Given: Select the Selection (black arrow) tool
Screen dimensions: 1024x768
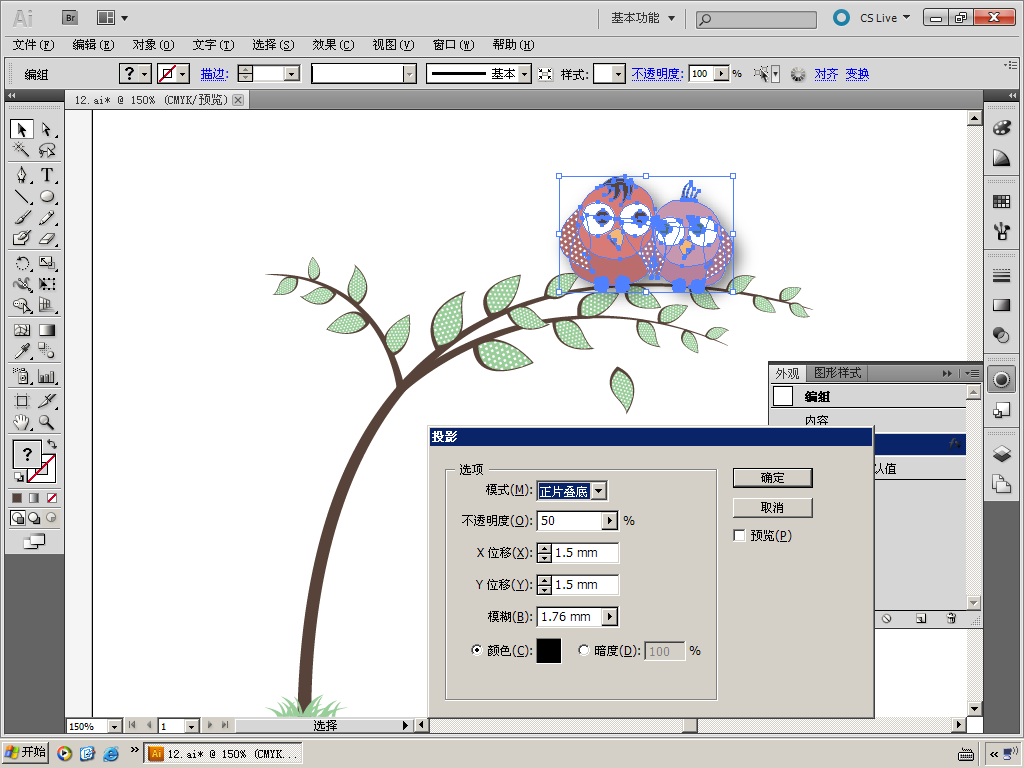Looking at the screenshot, I should click(x=22, y=129).
